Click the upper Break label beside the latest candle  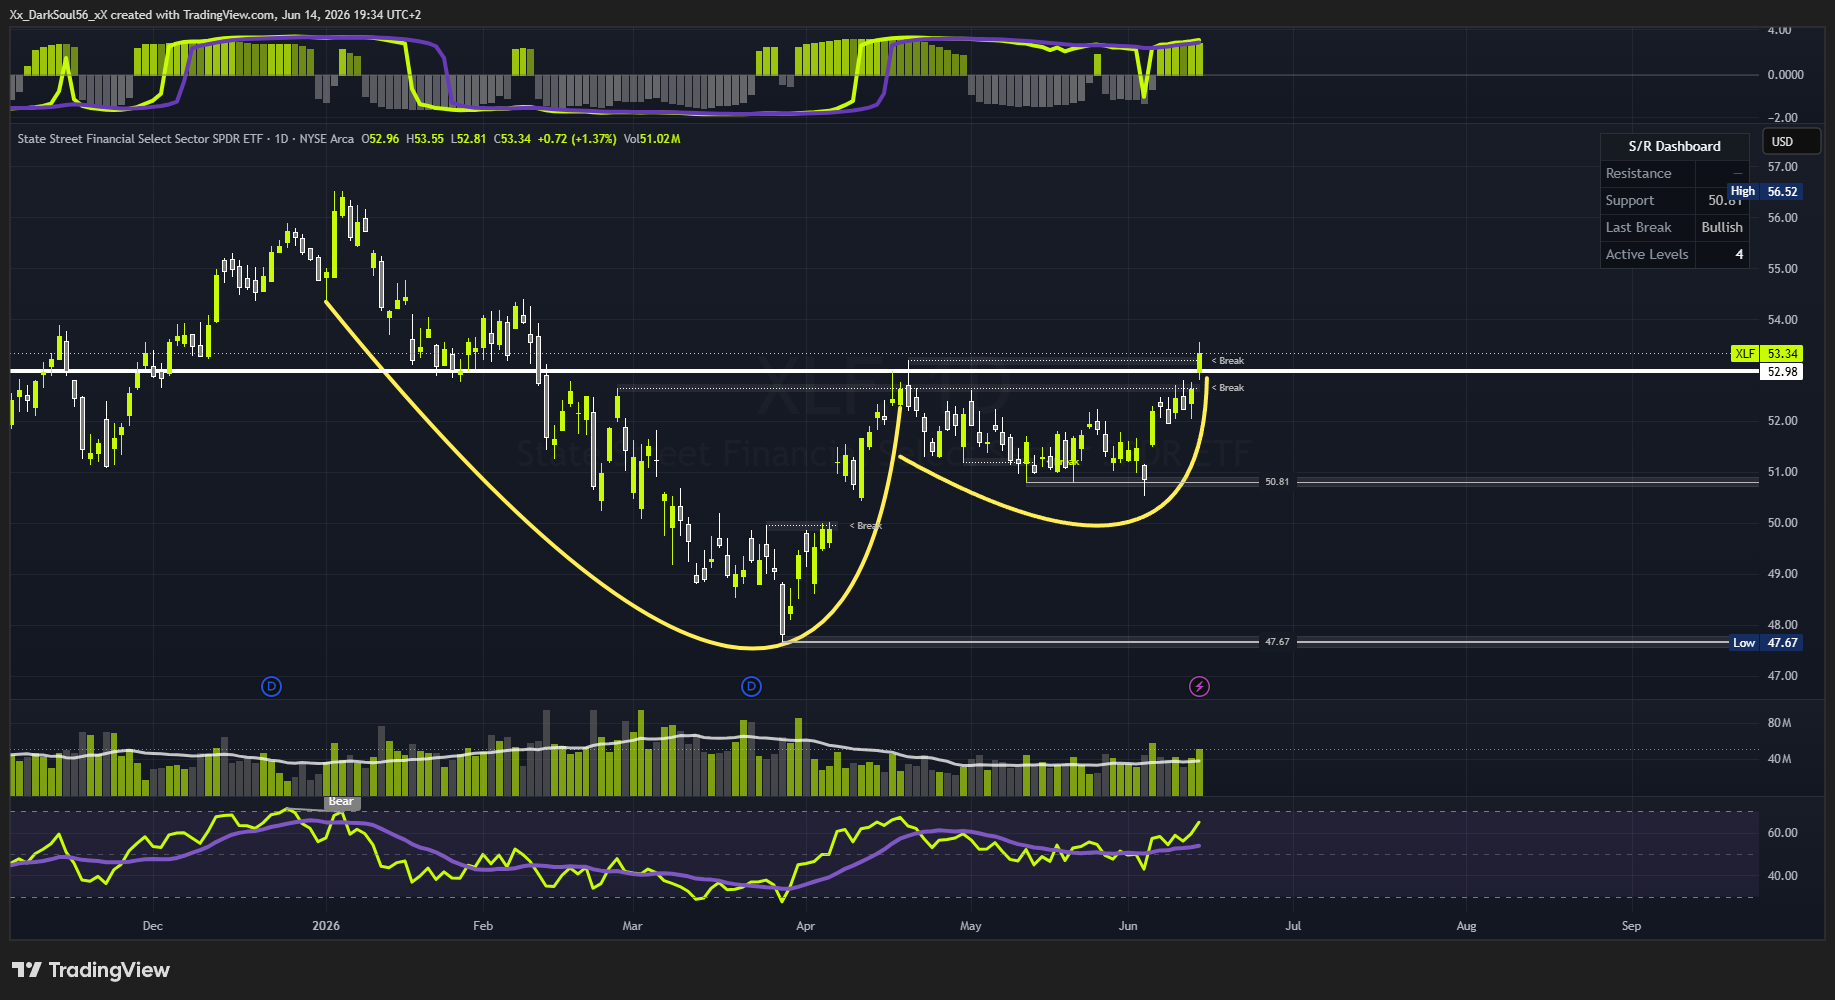click(1228, 361)
